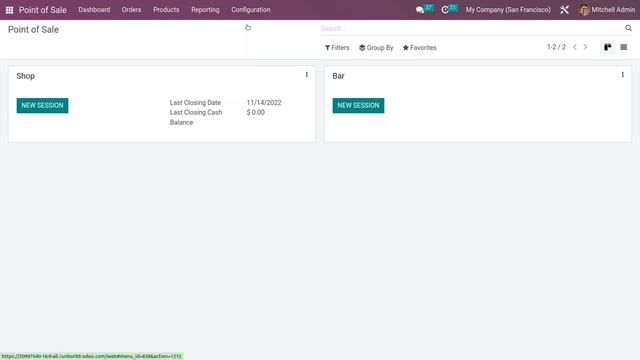Open the messages conversation icon

pos(420,10)
